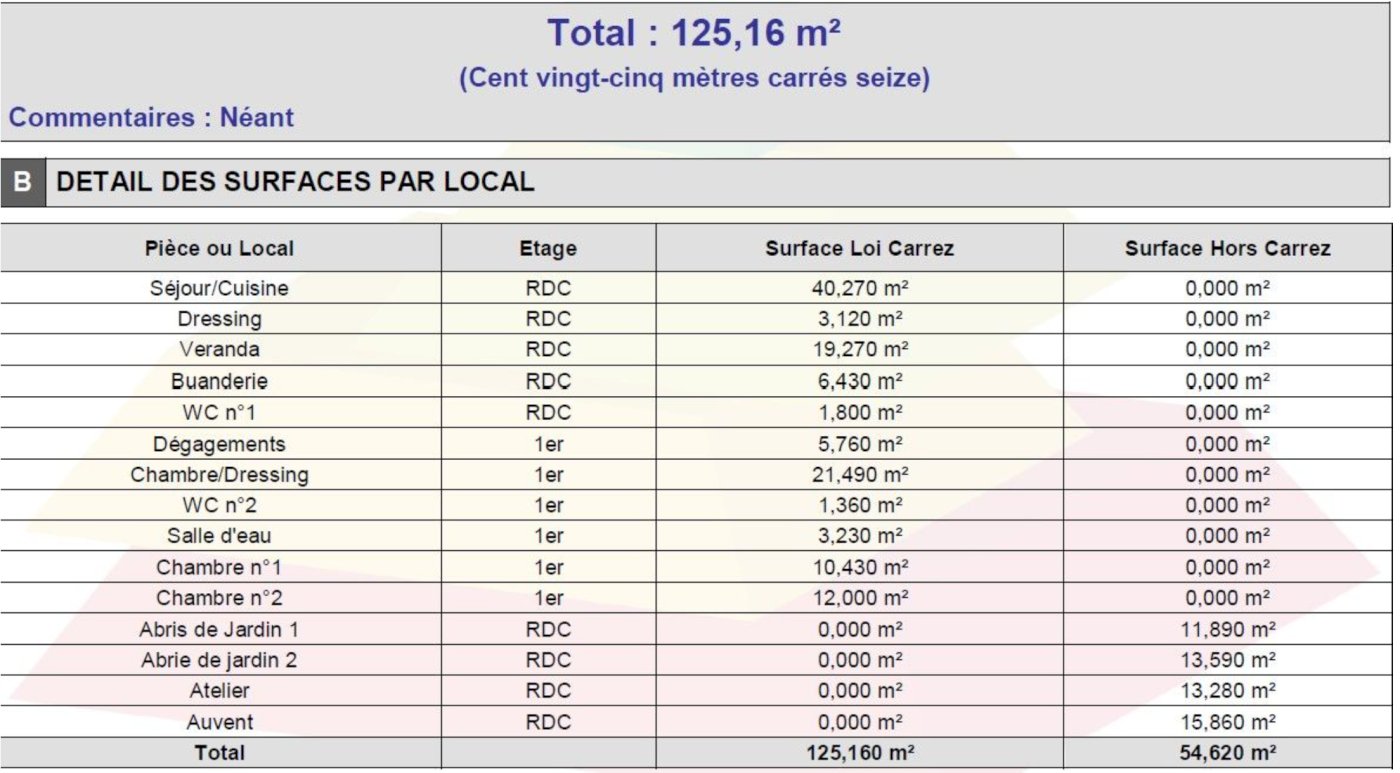Select the 125,160 m² total cell
This screenshot has width=1400, height=773.
pyautogui.click(x=859, y=753)
